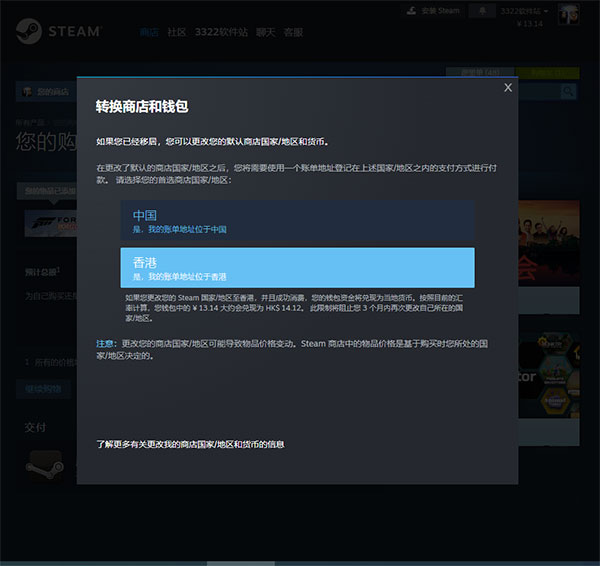The width and height of the screenshot is (600, 566).
Task: Click 安装 Steam download icon
Action: click(x=411, y=11)
